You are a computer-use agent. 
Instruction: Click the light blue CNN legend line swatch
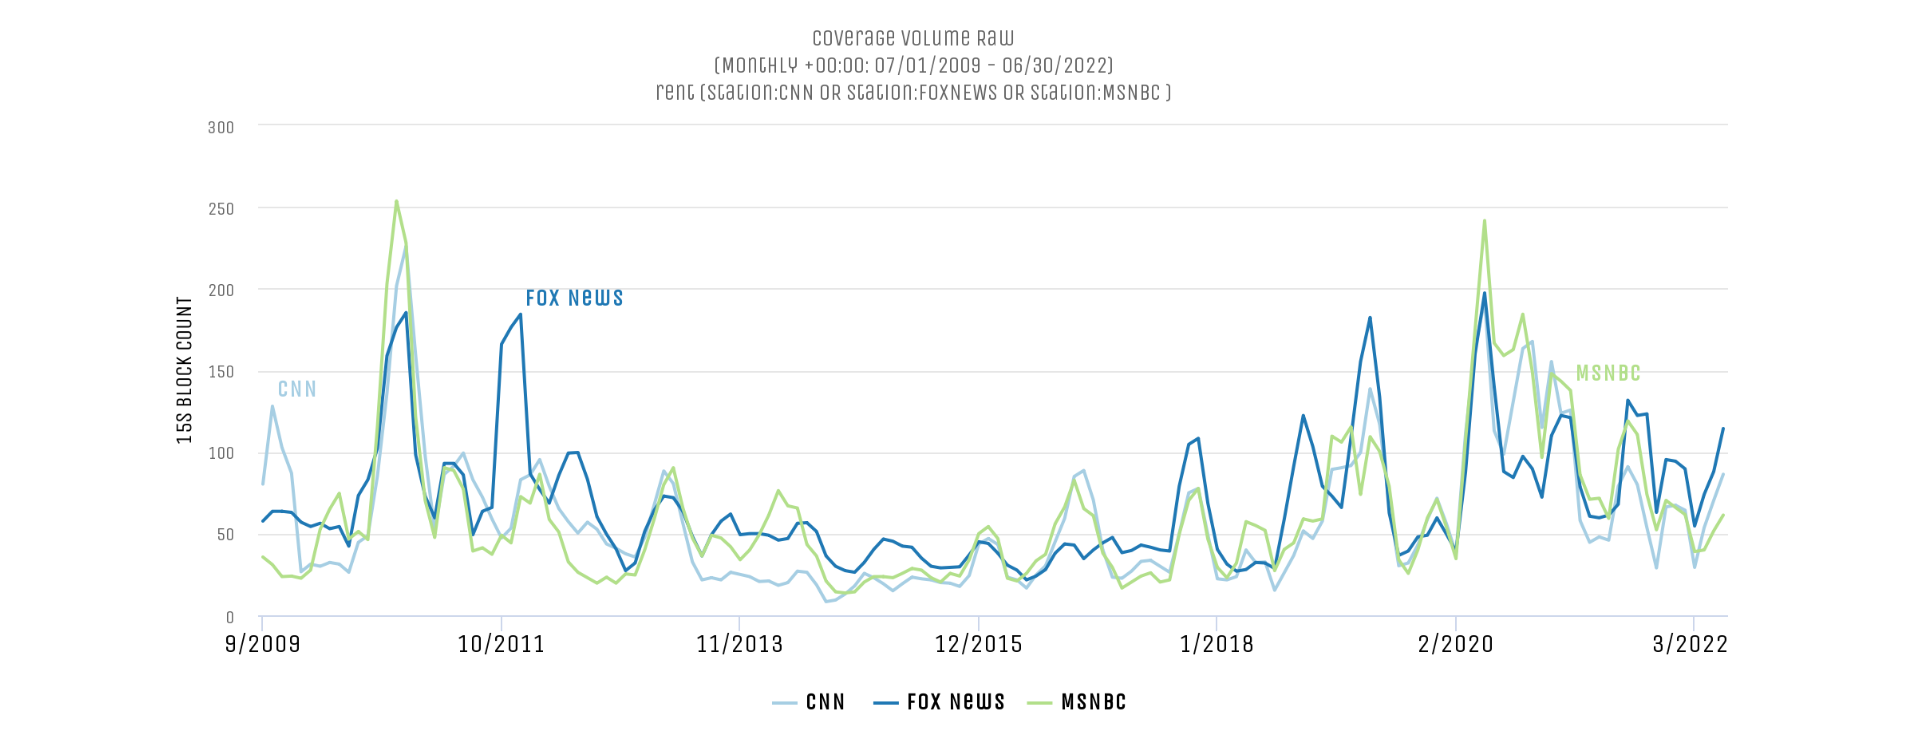[784, 703]
